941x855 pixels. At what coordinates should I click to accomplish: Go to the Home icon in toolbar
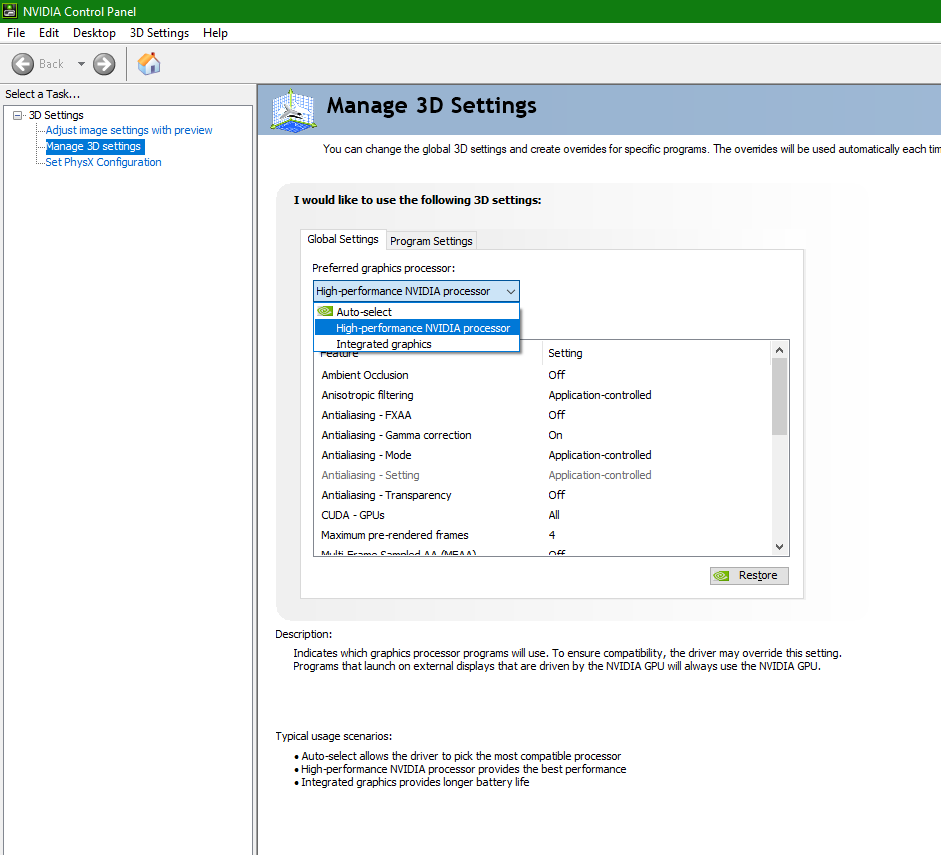149,64
